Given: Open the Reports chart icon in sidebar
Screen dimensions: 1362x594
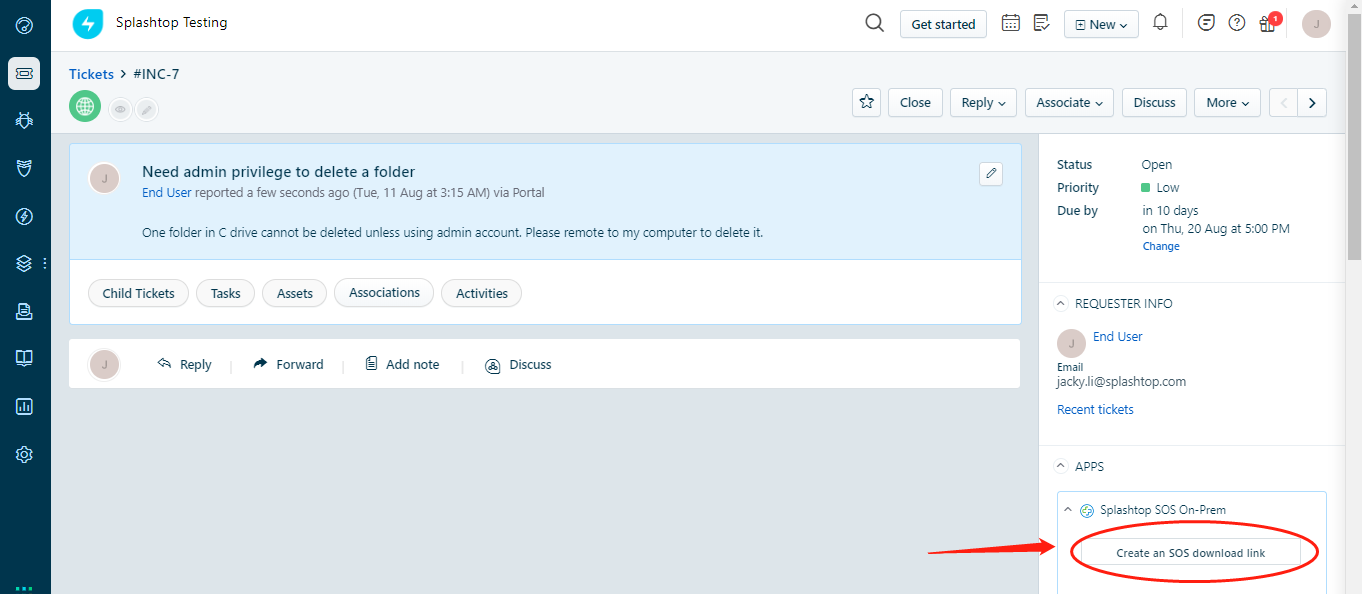Looking at the screenshot, I should (24, 406).
